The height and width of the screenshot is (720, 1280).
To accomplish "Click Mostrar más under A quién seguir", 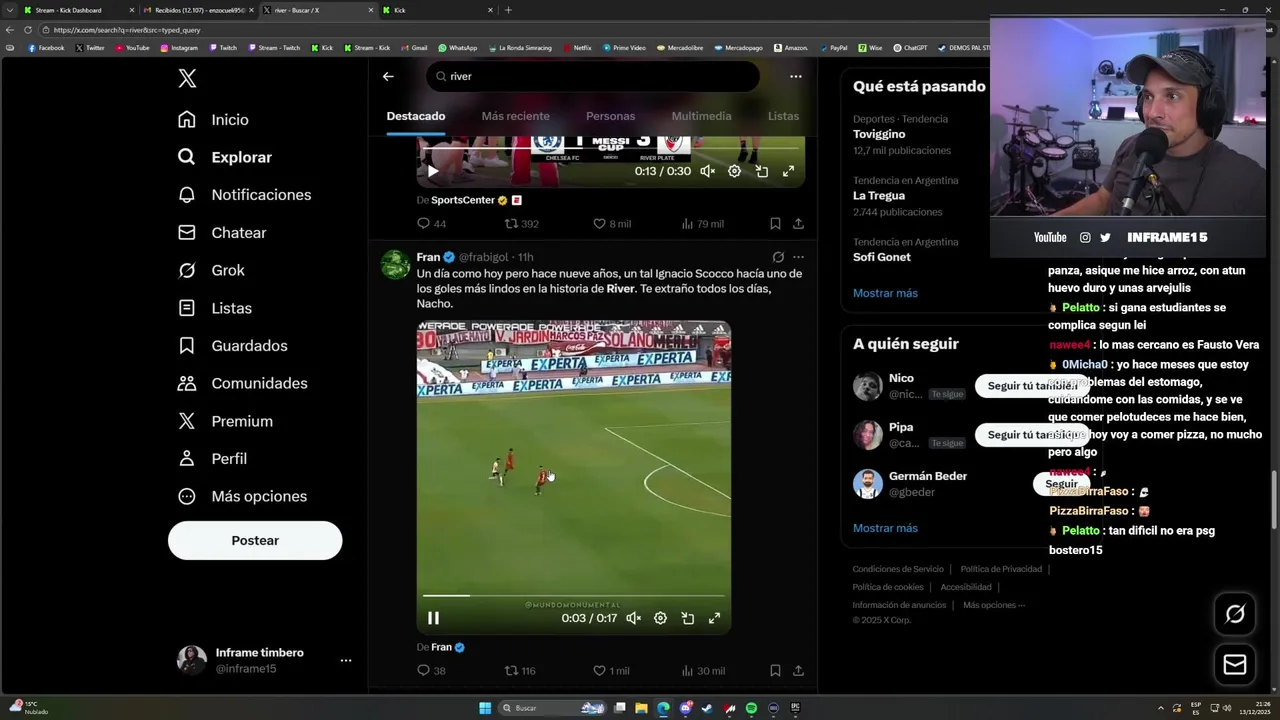I will (x=885, y=528).
